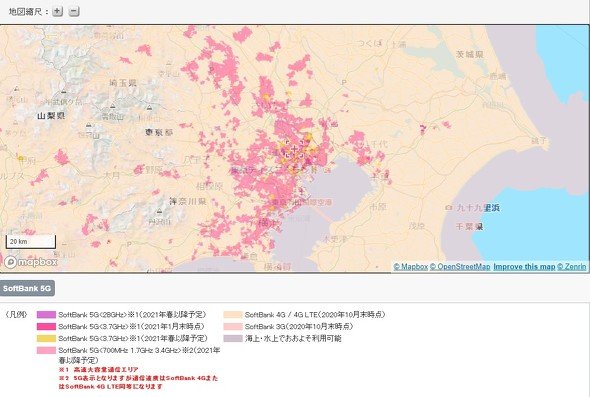Image resolution: width=590 pixels, height=397 pixels.
Task: Open the © OpenStreetMap link
Action: click(460, 267)
